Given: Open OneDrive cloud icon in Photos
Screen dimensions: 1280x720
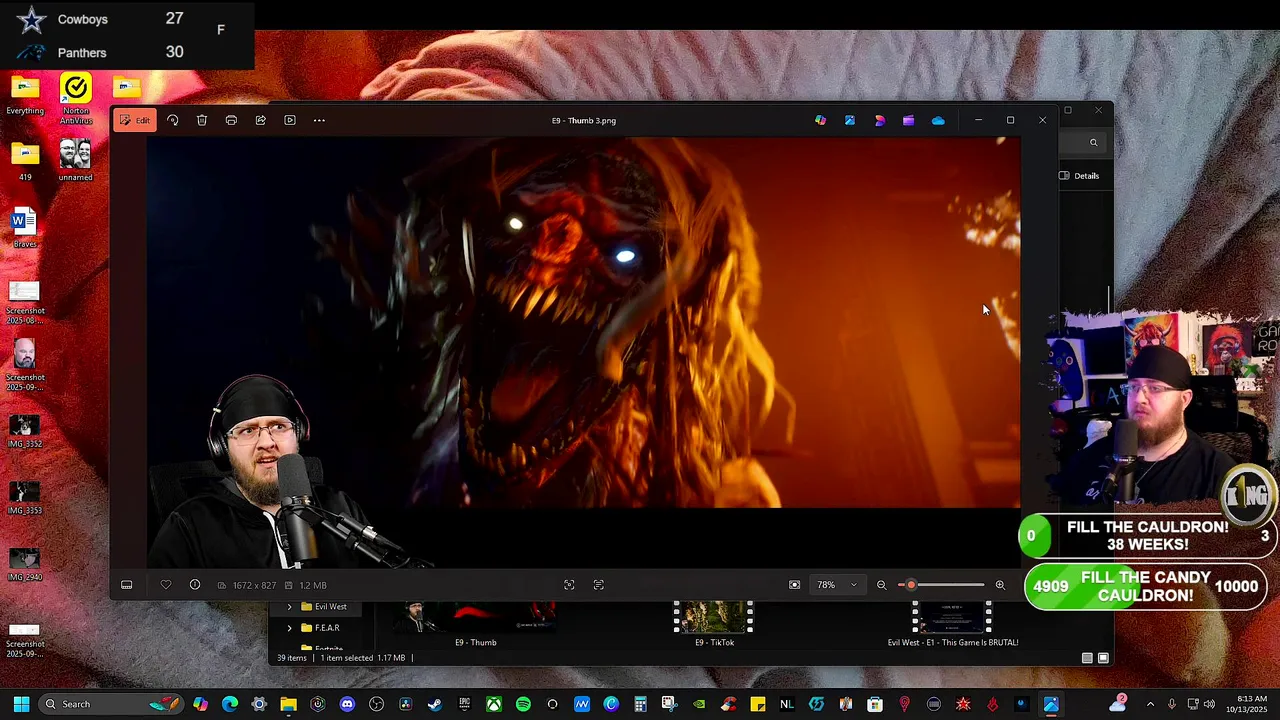Looking at the screenshot, I should pos(938,120).
